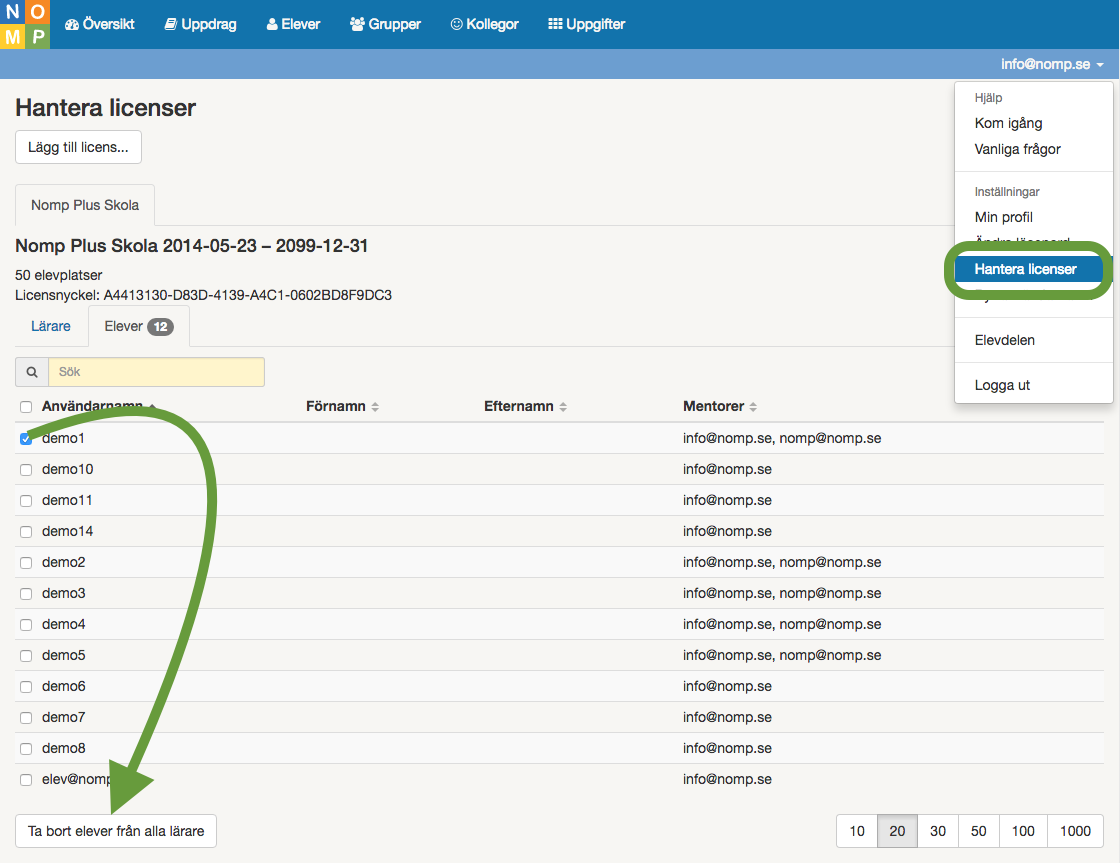This screenshot has width=1120, height=863.
Task: Show 50 rows per page
Action: pyautogui.click(x=979, y=831)
